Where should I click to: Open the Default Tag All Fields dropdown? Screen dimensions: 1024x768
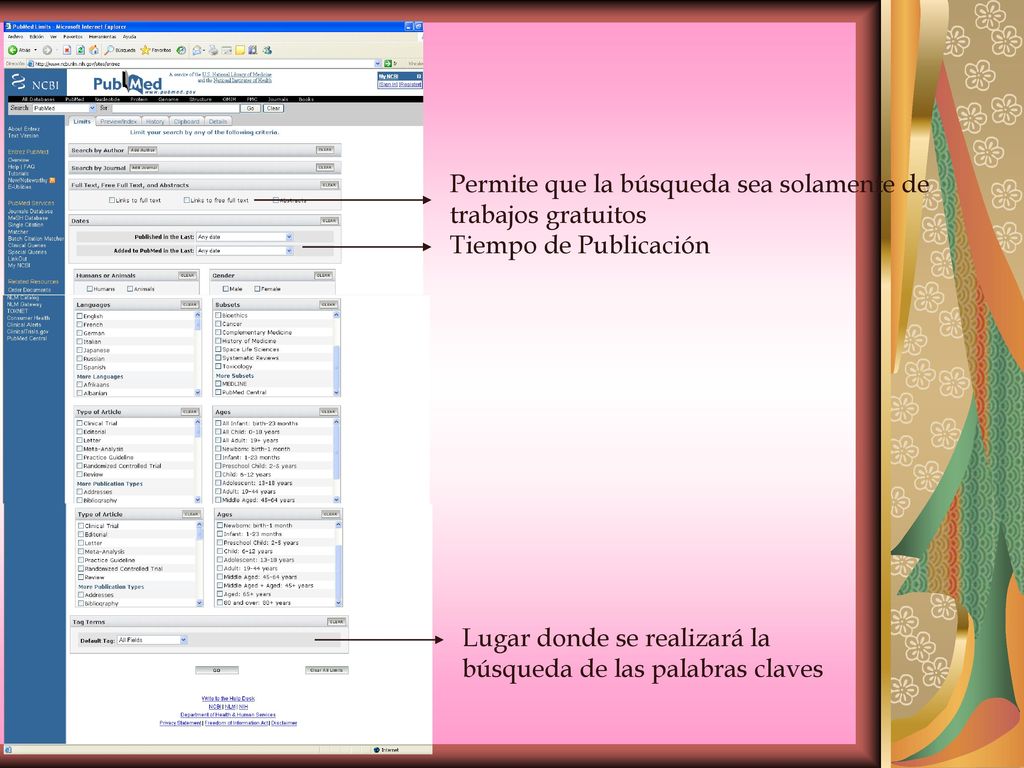pos(152,640)
